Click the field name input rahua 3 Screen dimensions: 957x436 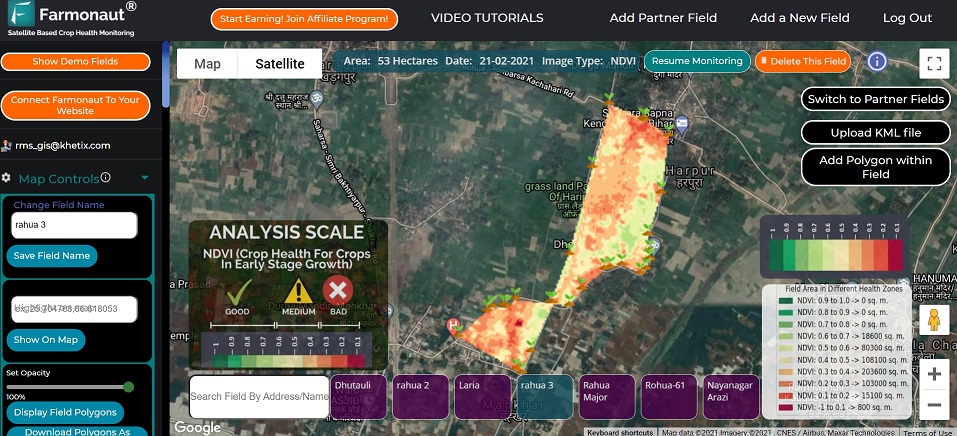[74, 225]
